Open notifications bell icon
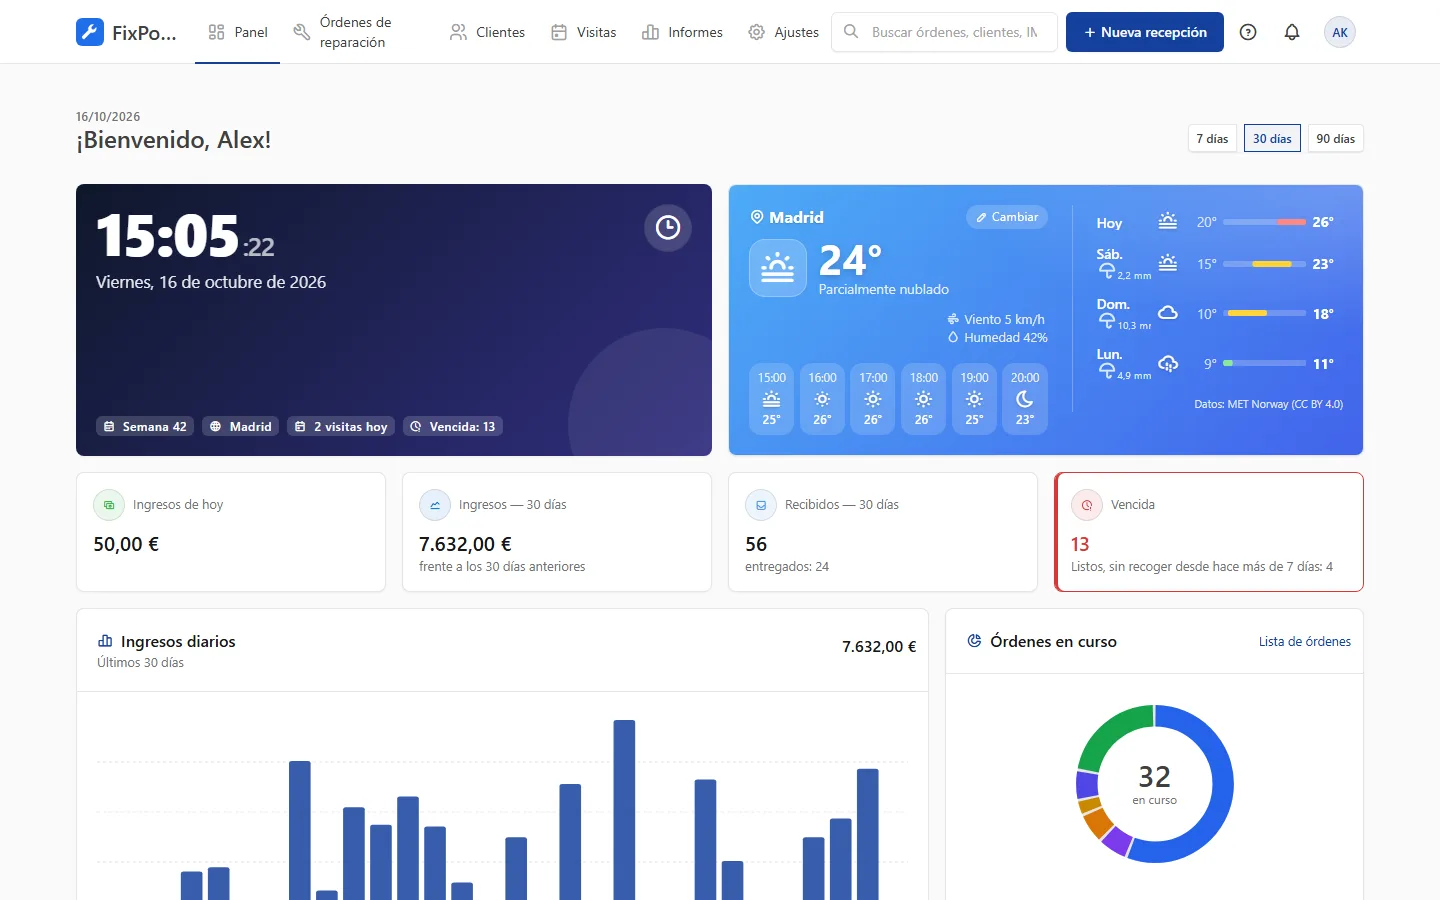This screenshot has width=1440, height=900. coord(1292,32)
